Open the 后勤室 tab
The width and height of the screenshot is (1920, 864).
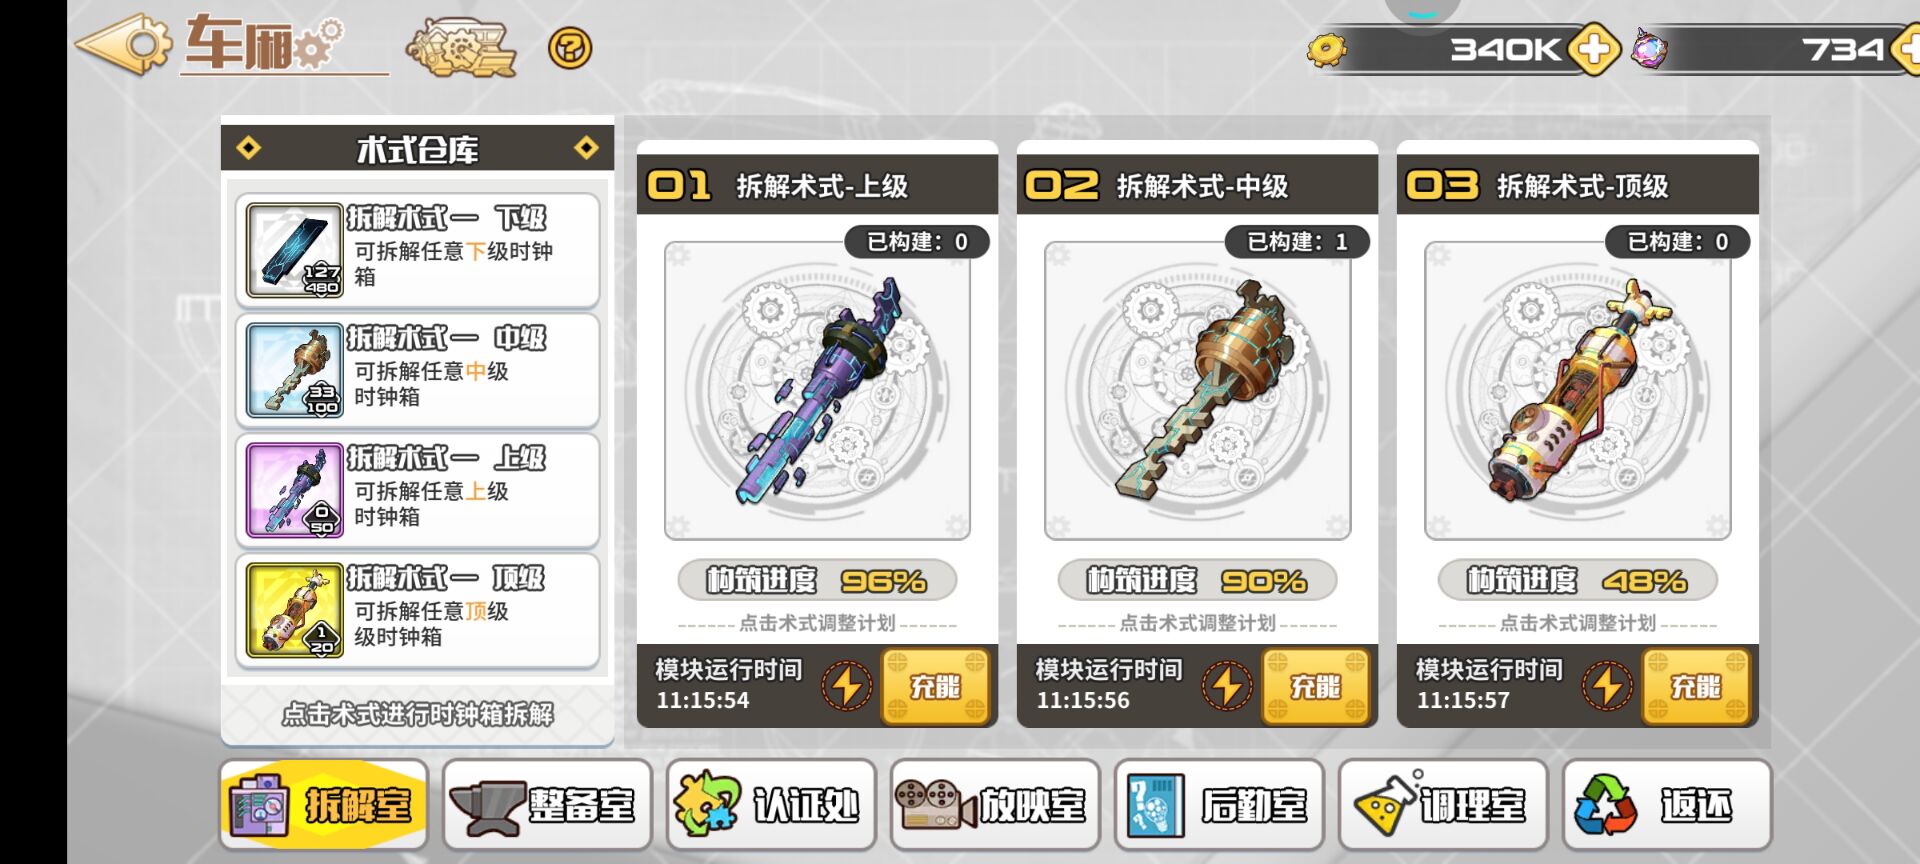point(1219,805)
